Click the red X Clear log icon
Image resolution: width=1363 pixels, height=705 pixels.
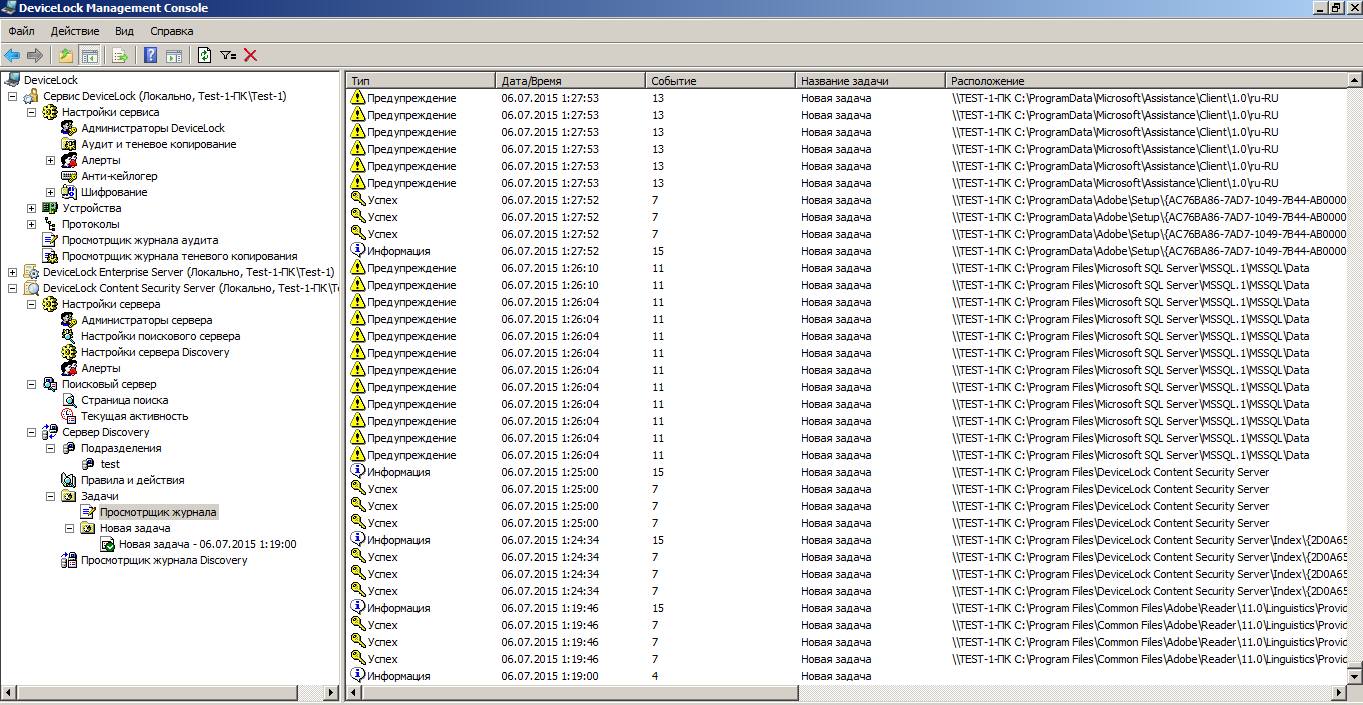tap(251, 56)
